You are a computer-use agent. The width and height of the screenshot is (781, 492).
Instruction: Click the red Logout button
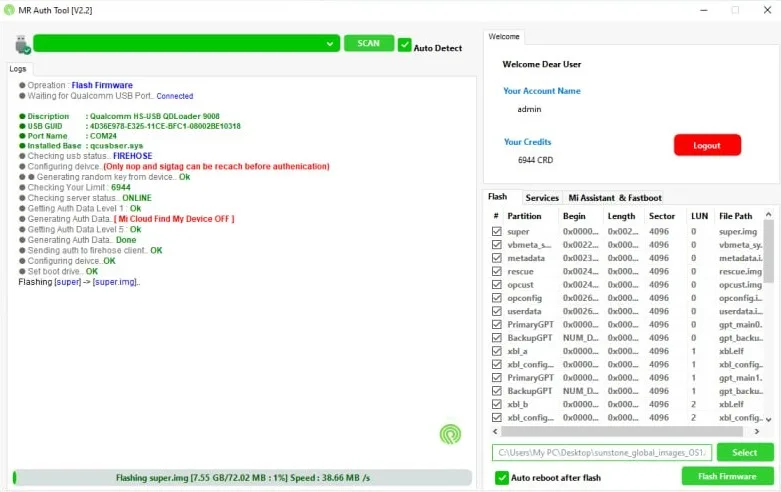point(707,145)
